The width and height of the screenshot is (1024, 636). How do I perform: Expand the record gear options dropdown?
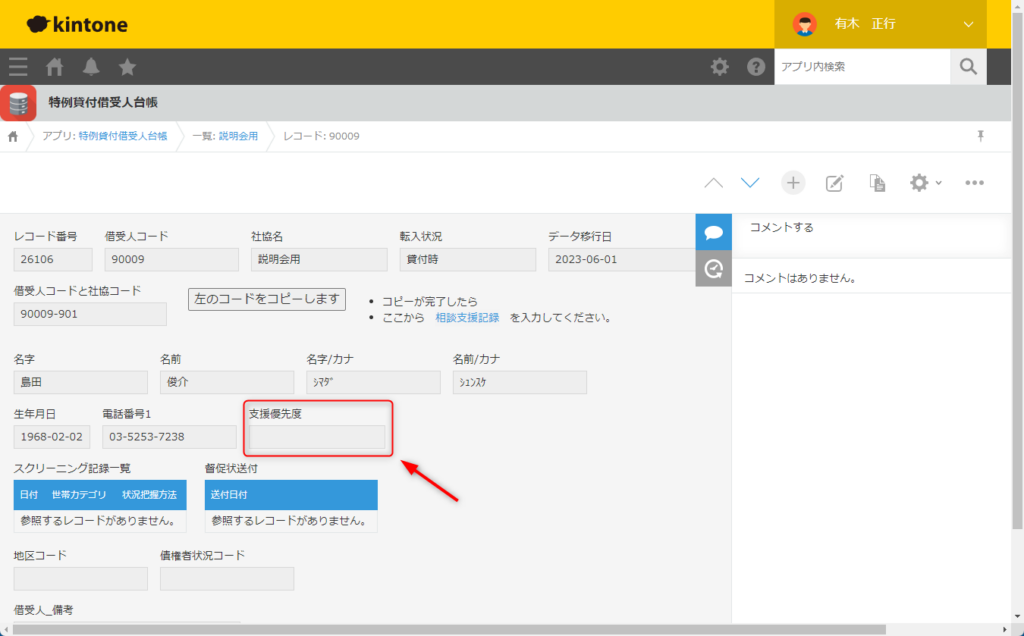pyautogui.click(x=925, y=183)
